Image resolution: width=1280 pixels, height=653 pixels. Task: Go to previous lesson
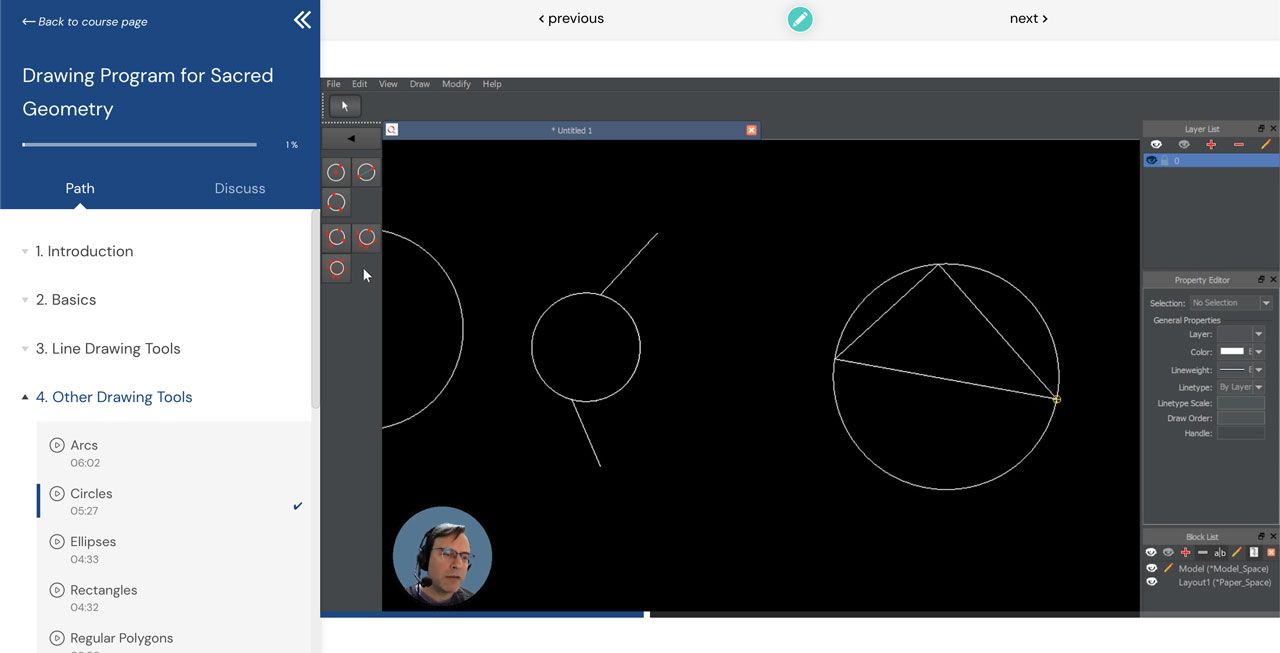[571, 18]
